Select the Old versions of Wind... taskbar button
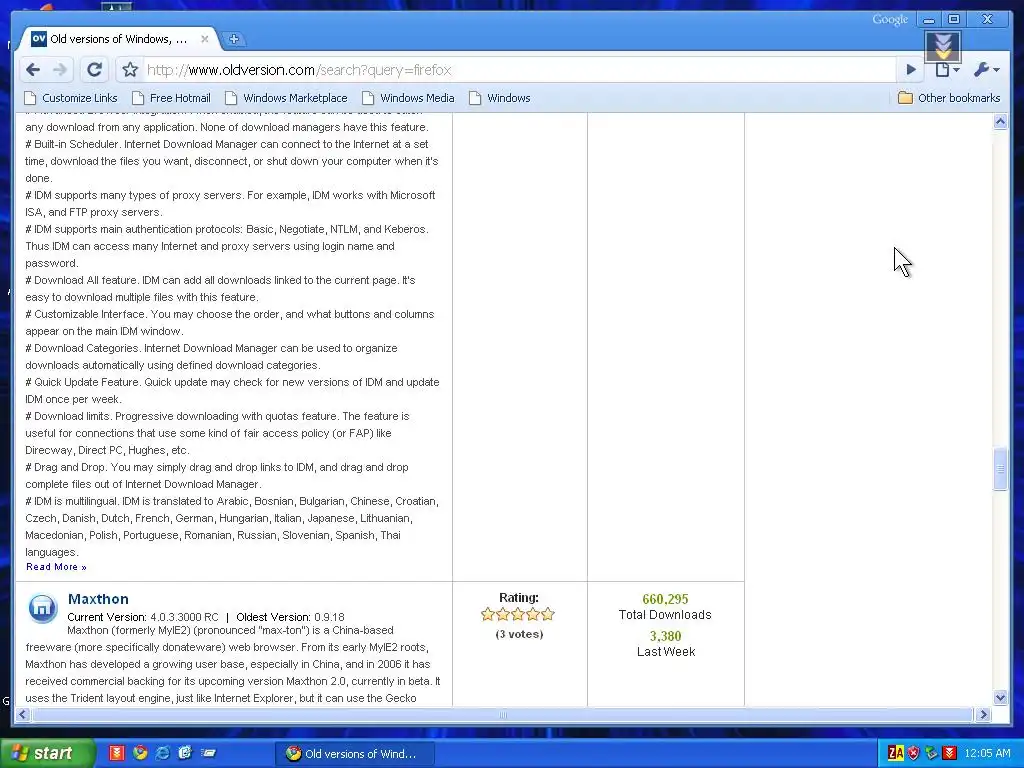This screenshot has width=1024, height=768. pyautogui.click(x=356, y=754)
